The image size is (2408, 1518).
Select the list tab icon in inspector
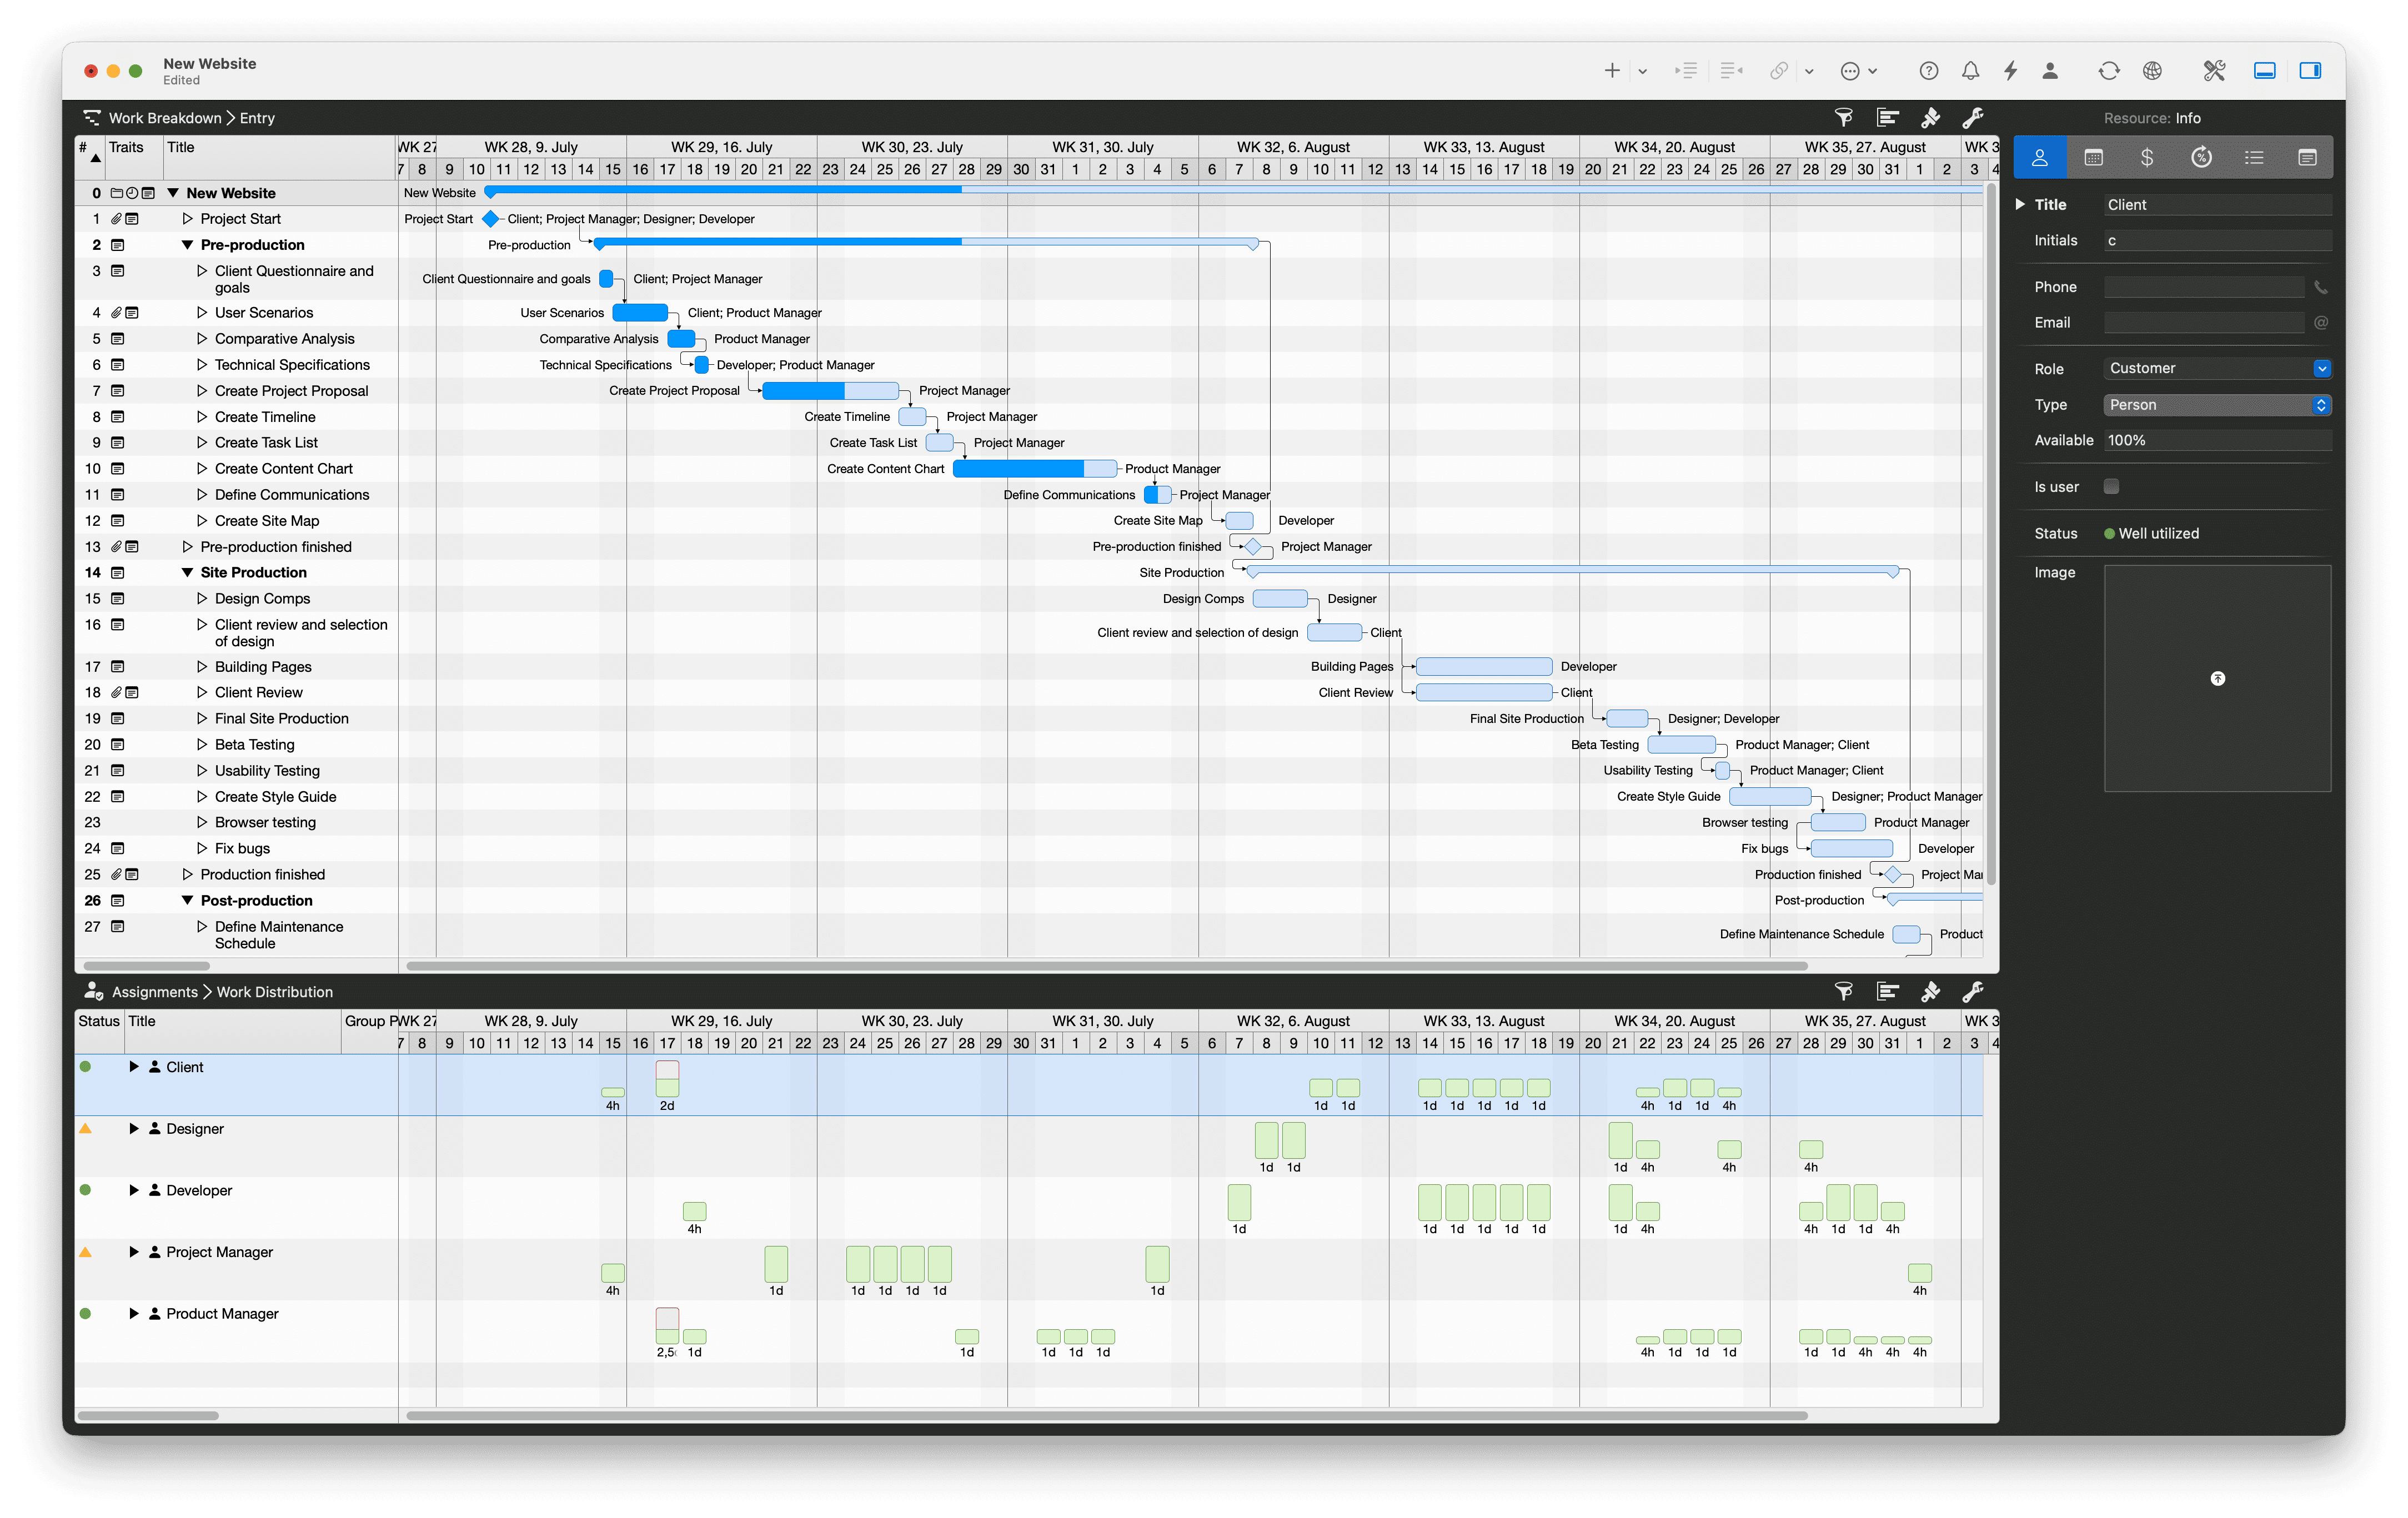coord(2253,157)
